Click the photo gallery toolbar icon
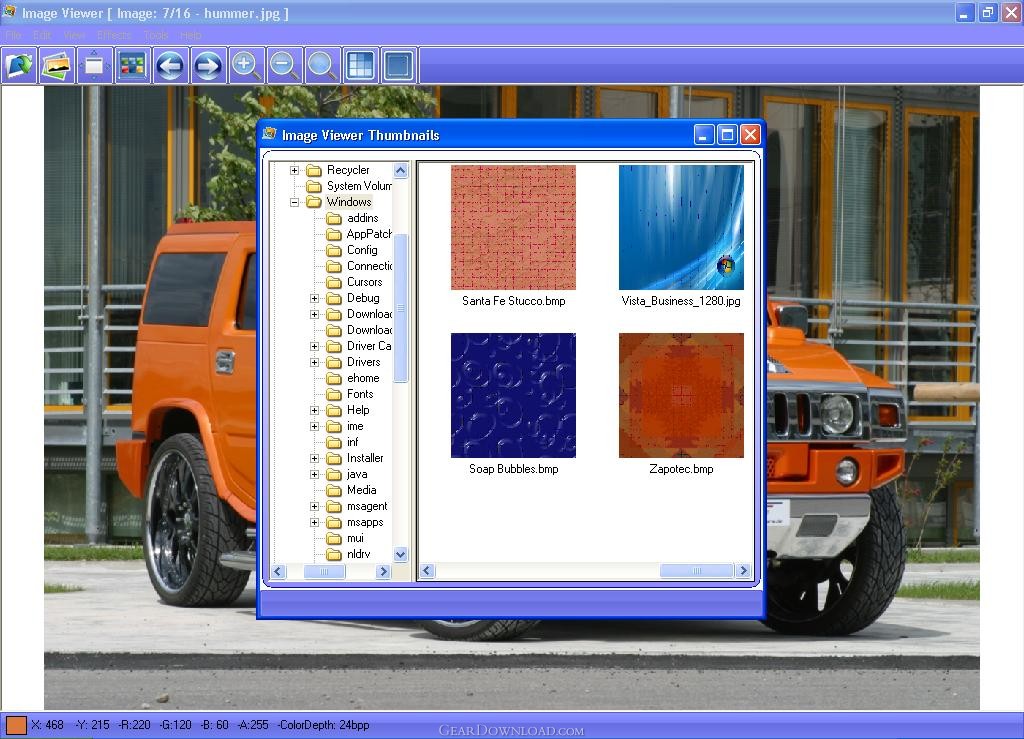 (57, 65)
